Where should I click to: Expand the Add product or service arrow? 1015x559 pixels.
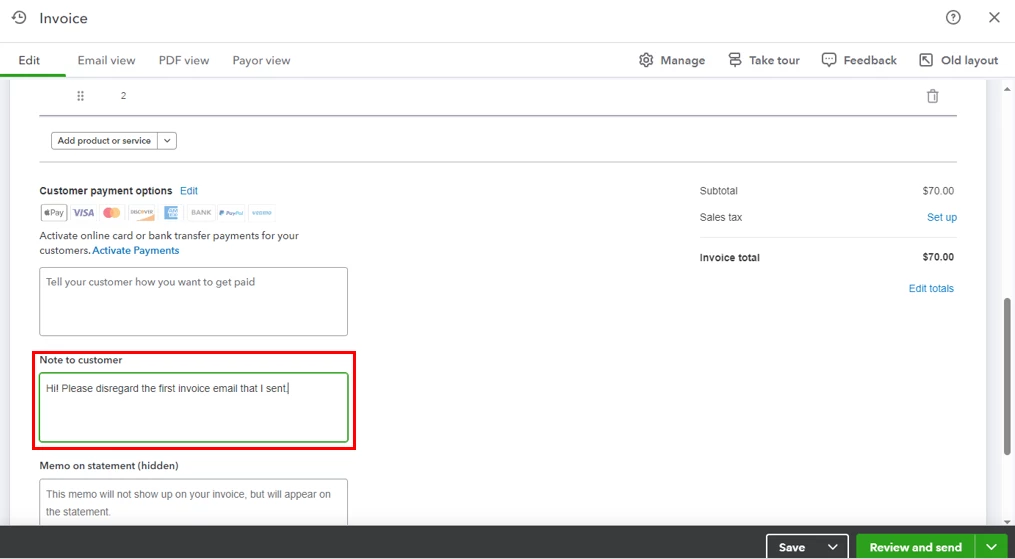pos(167,140)
